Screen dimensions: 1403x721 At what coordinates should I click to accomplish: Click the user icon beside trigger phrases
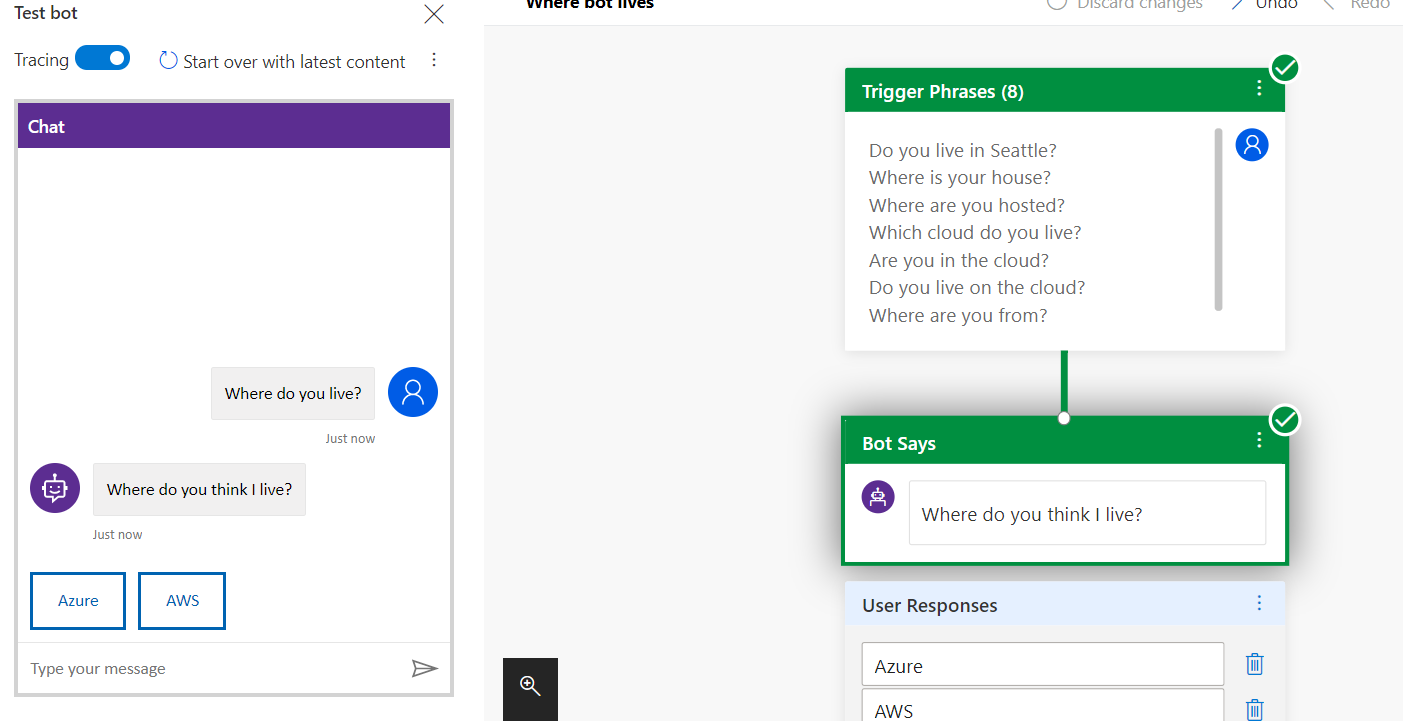pyautogui.click(x=1252, y=144)
